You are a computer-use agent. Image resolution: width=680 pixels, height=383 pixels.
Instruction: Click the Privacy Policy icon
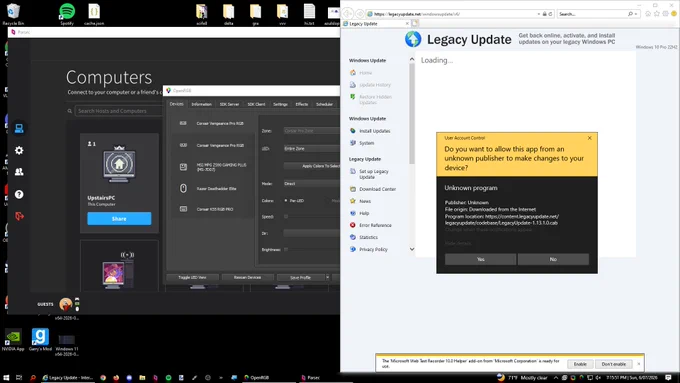tap(353, 249)
